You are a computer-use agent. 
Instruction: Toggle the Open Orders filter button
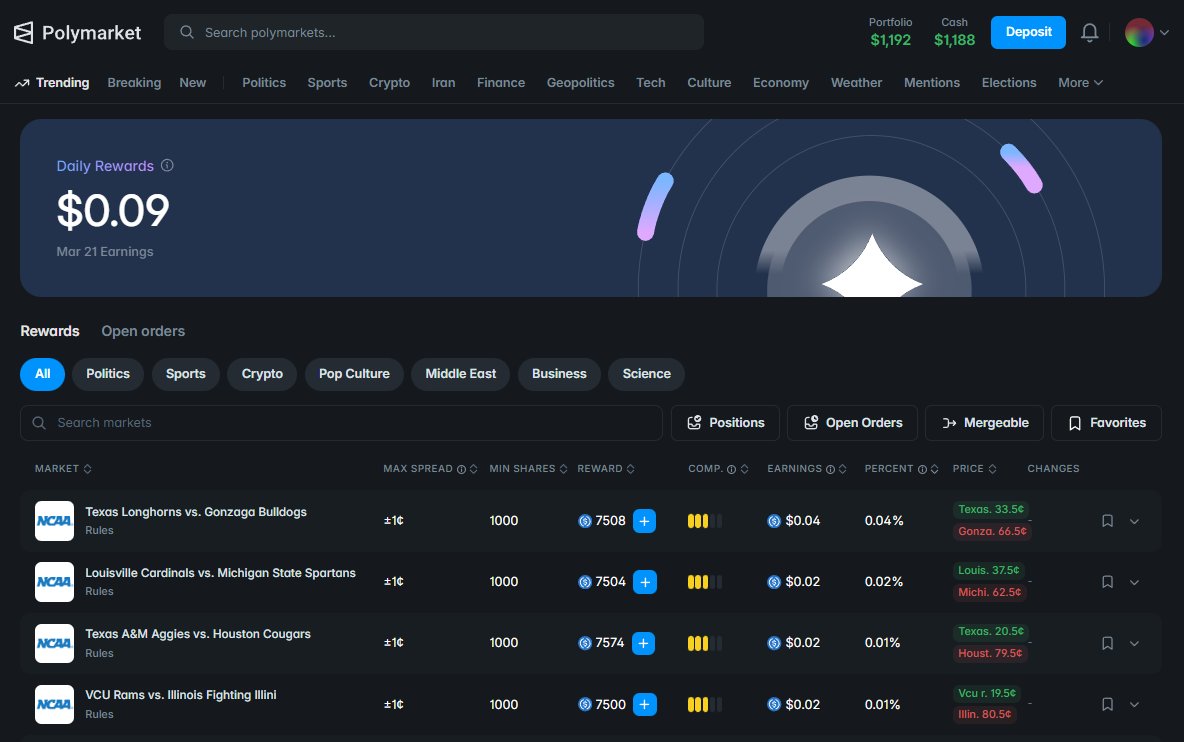[853, 423]
